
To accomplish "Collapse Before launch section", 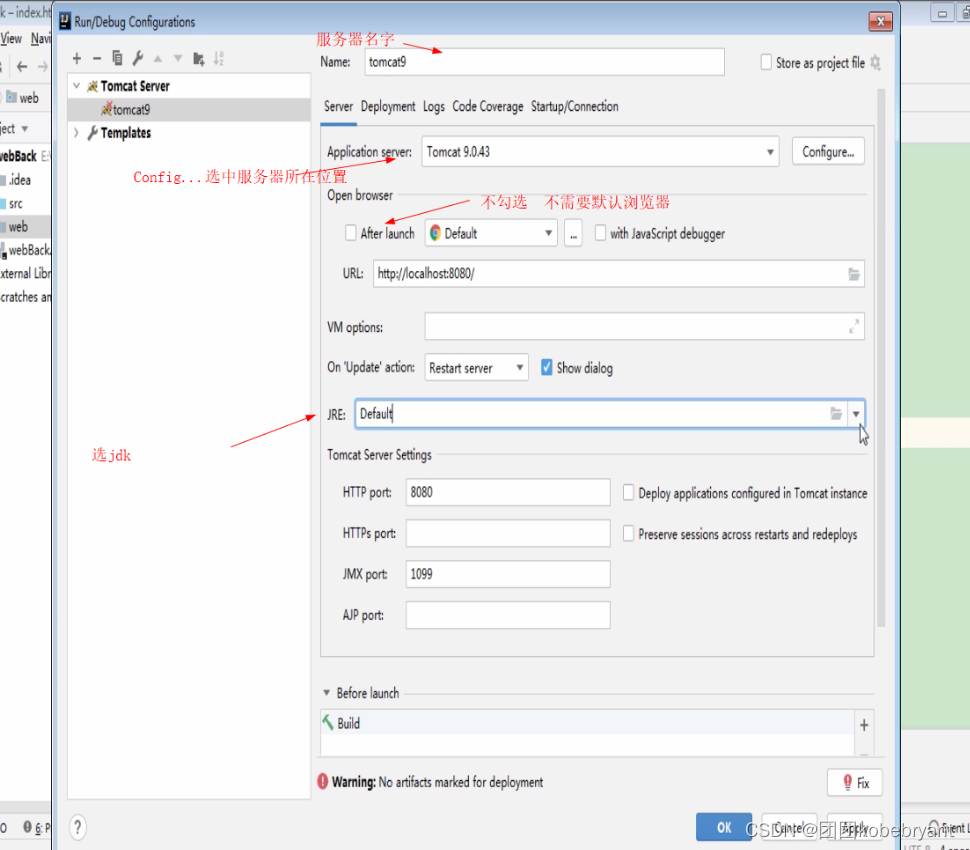I will 327,693.
